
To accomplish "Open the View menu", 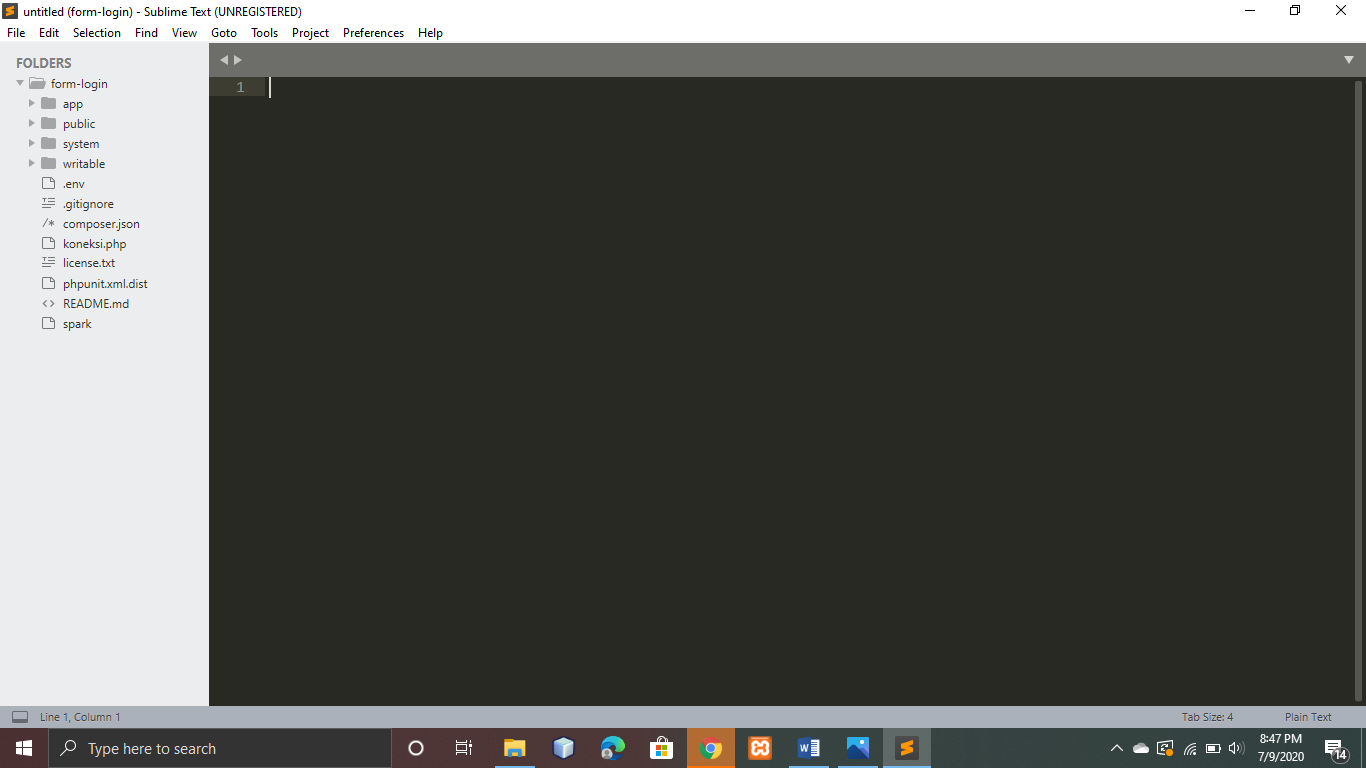I will tap(185, 33).
